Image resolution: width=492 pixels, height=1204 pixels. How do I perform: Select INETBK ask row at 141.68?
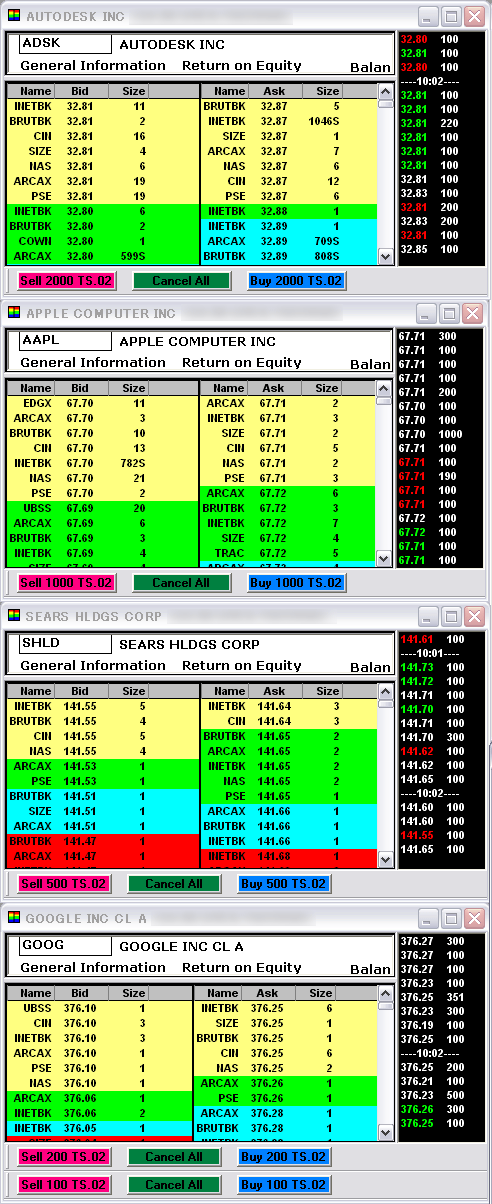tap(289, 856)
